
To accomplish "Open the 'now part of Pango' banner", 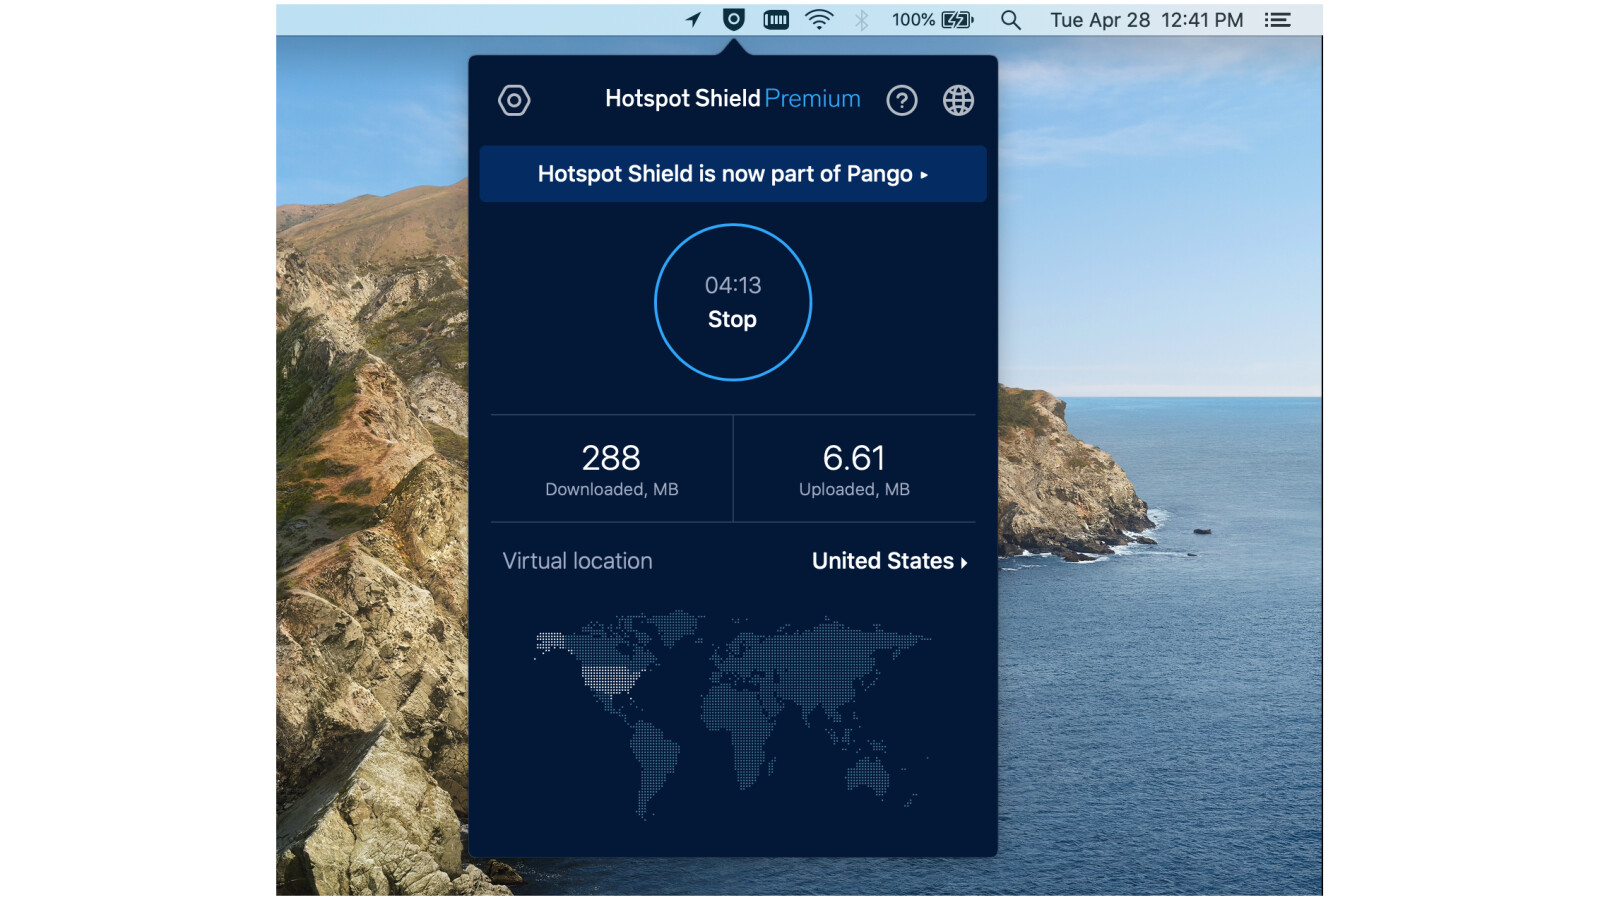I will 733,174.
